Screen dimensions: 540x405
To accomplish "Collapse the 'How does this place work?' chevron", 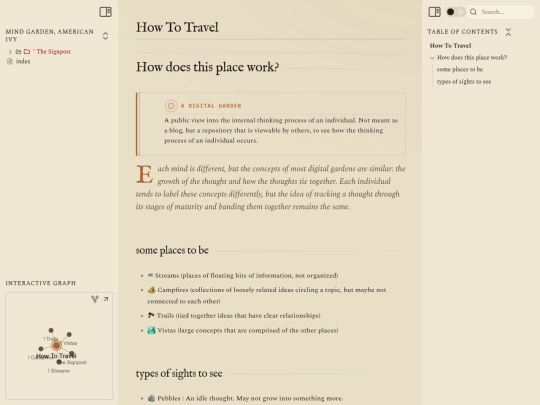I will (432, 58).
